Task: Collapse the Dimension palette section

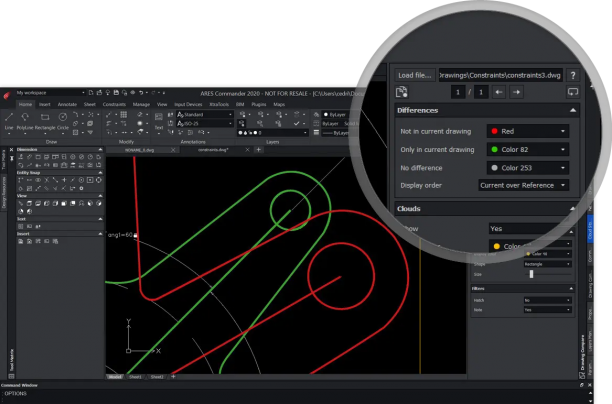Action: 100,149
